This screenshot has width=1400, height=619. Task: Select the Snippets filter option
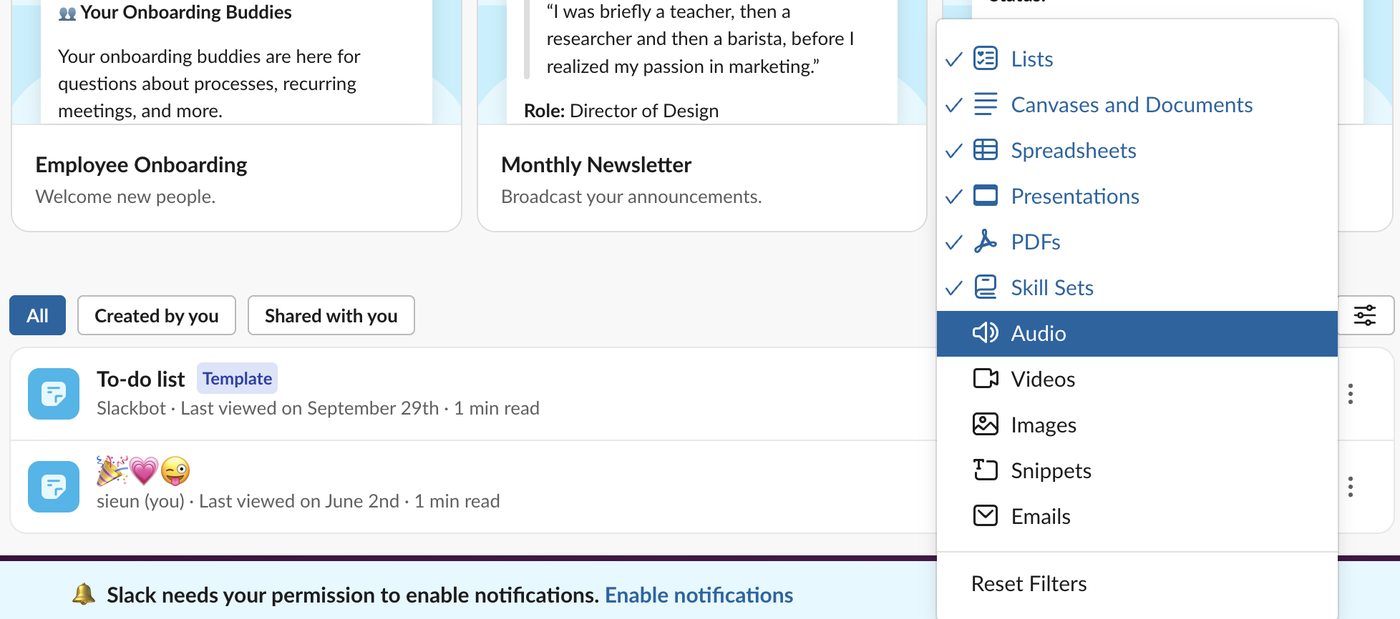(1137, 470)
